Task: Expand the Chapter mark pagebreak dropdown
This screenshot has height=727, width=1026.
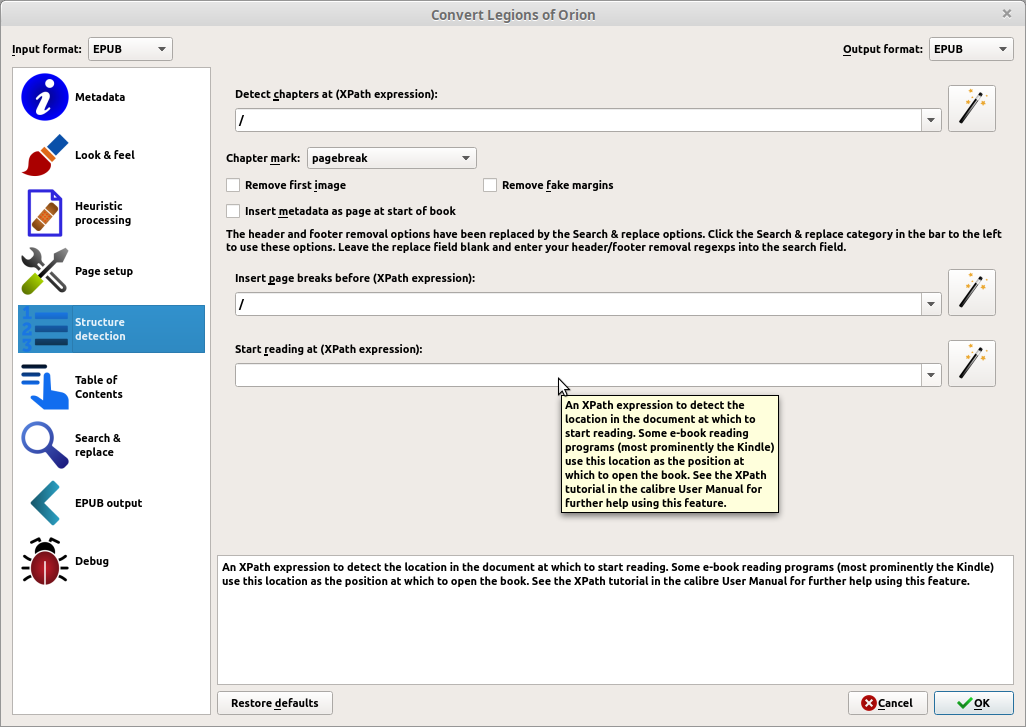Action: [391, 158]
